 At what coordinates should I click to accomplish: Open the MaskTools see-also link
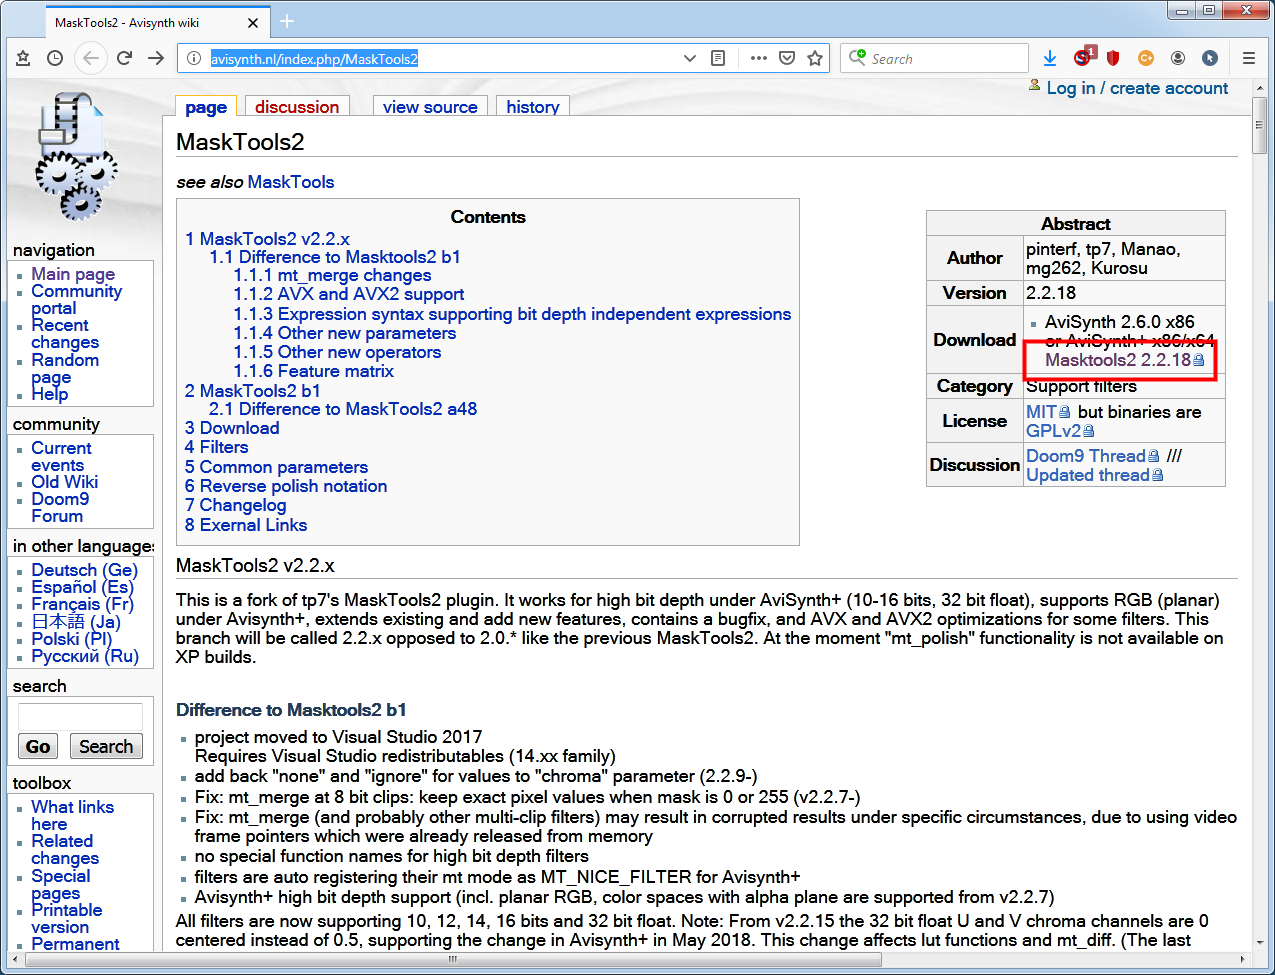pyautogui.click(x=291, y=182)
